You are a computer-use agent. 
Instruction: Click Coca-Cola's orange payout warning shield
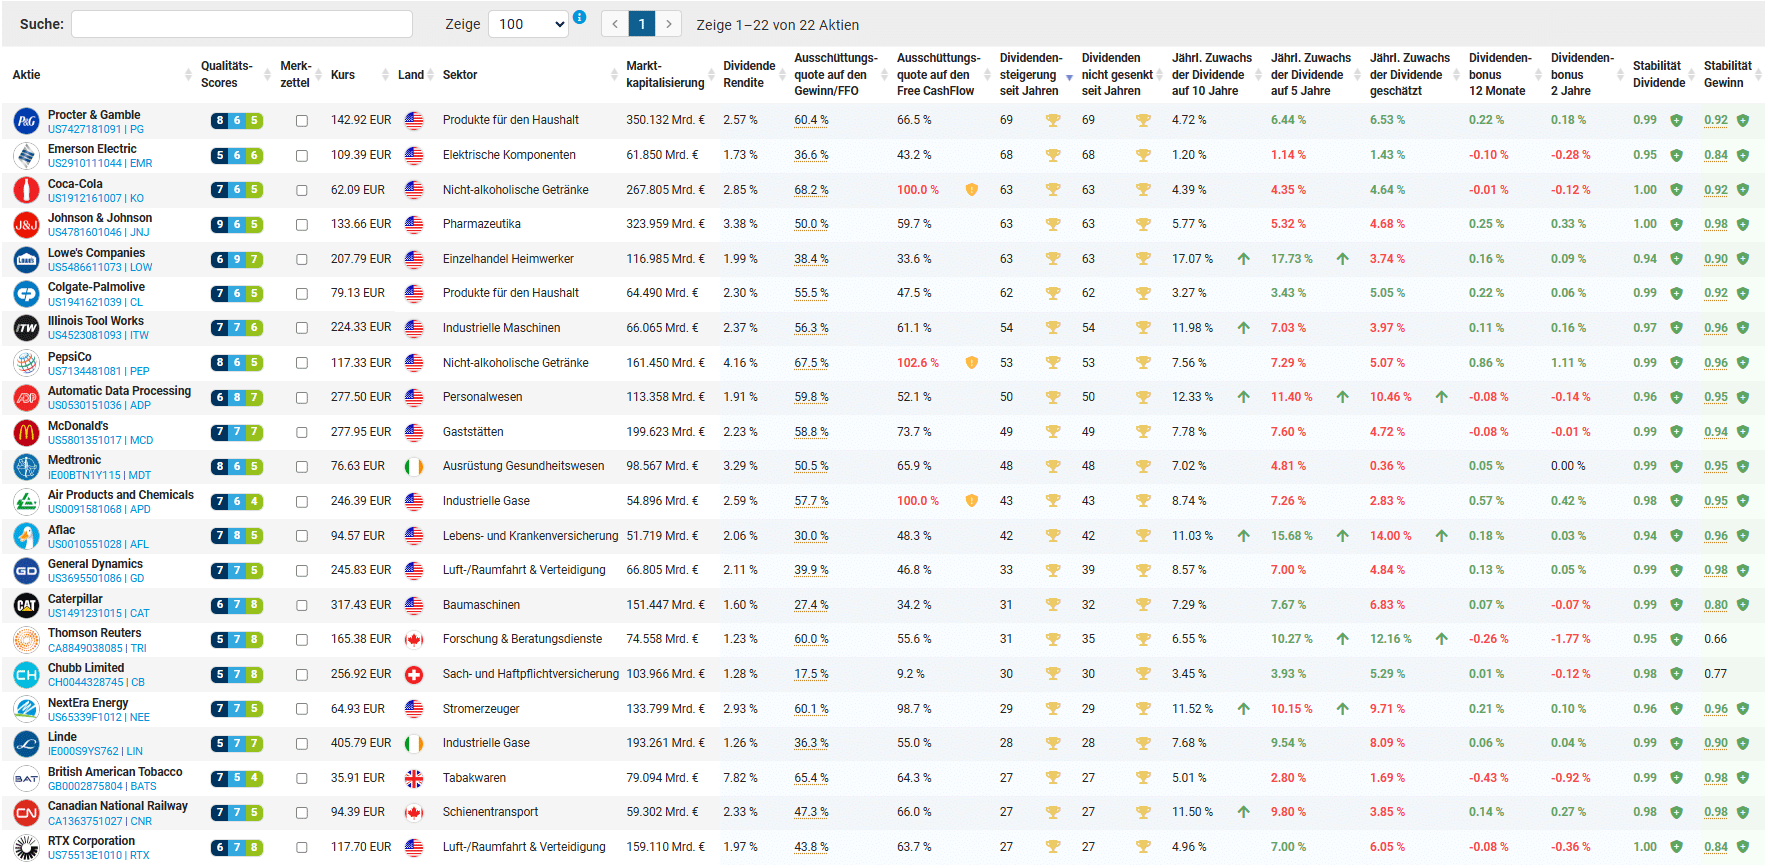[x=971, y=190]
